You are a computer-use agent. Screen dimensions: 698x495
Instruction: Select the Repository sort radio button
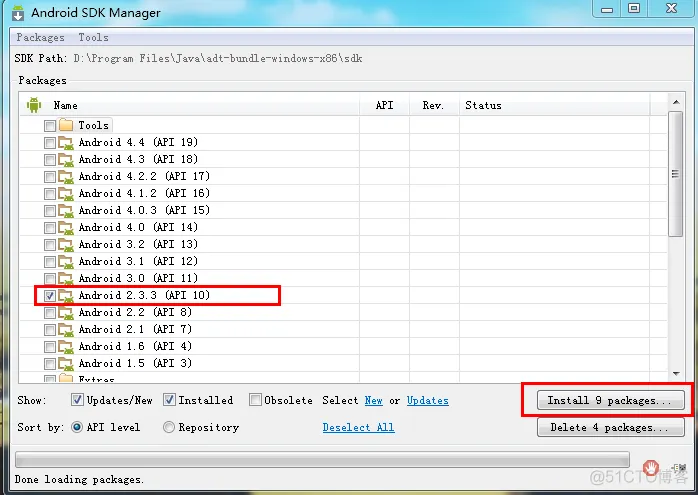169,427
